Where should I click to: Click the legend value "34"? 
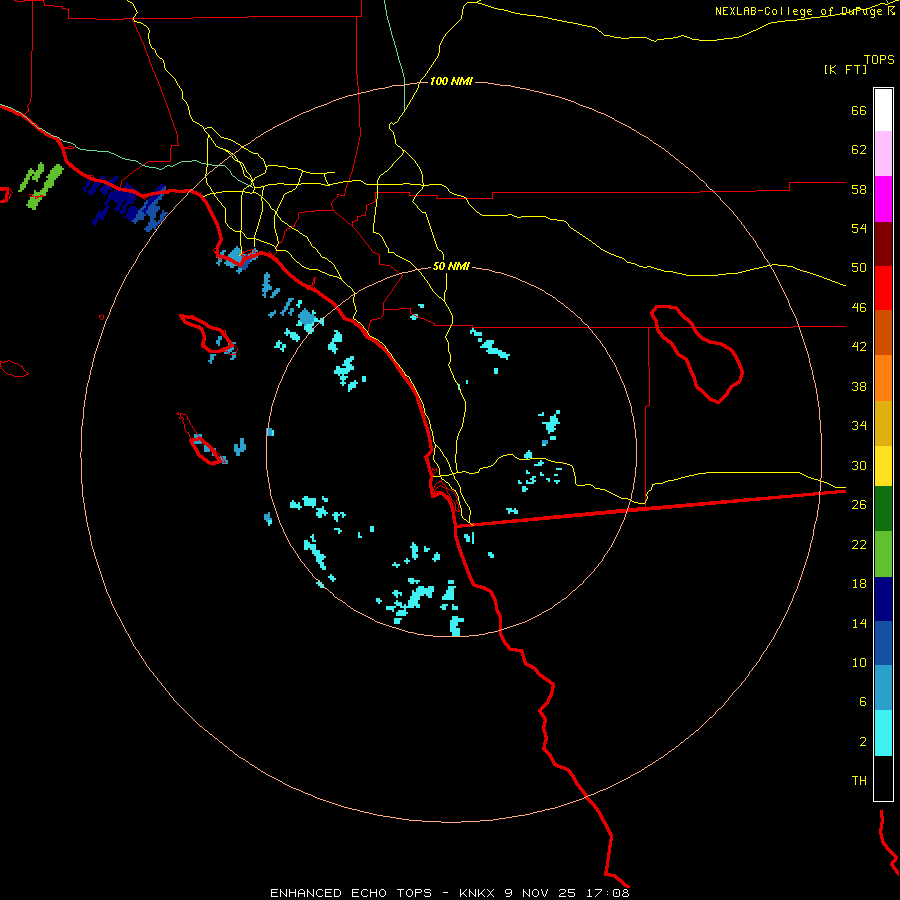(859, 425)
